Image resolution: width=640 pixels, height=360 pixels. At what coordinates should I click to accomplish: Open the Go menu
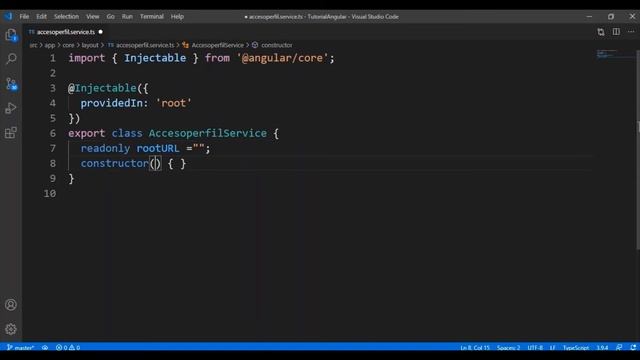[x=111, y=17]
